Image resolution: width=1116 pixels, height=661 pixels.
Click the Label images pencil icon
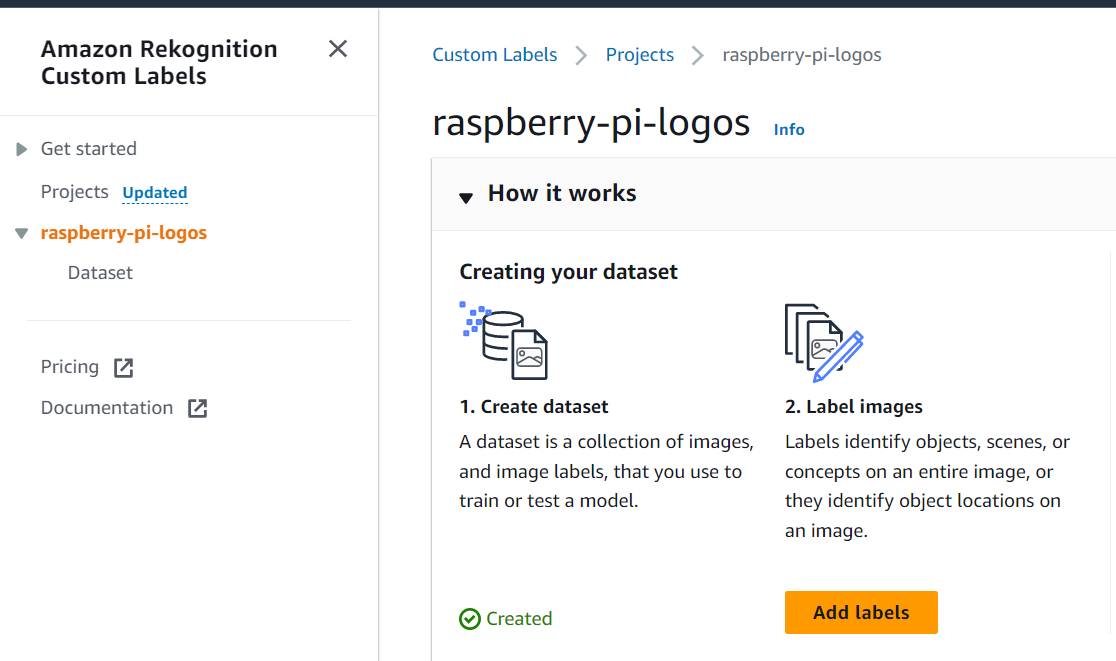(x=824, y=343)
